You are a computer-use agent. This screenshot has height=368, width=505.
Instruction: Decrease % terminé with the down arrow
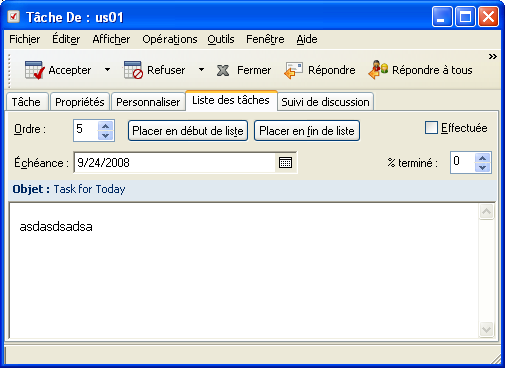click(x=482, y=167)
